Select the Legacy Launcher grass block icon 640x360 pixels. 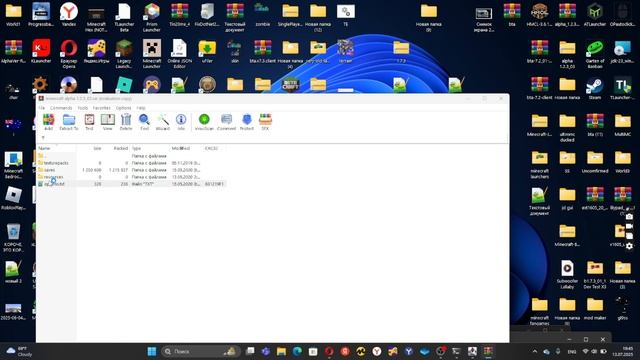(x=124, y=54)
